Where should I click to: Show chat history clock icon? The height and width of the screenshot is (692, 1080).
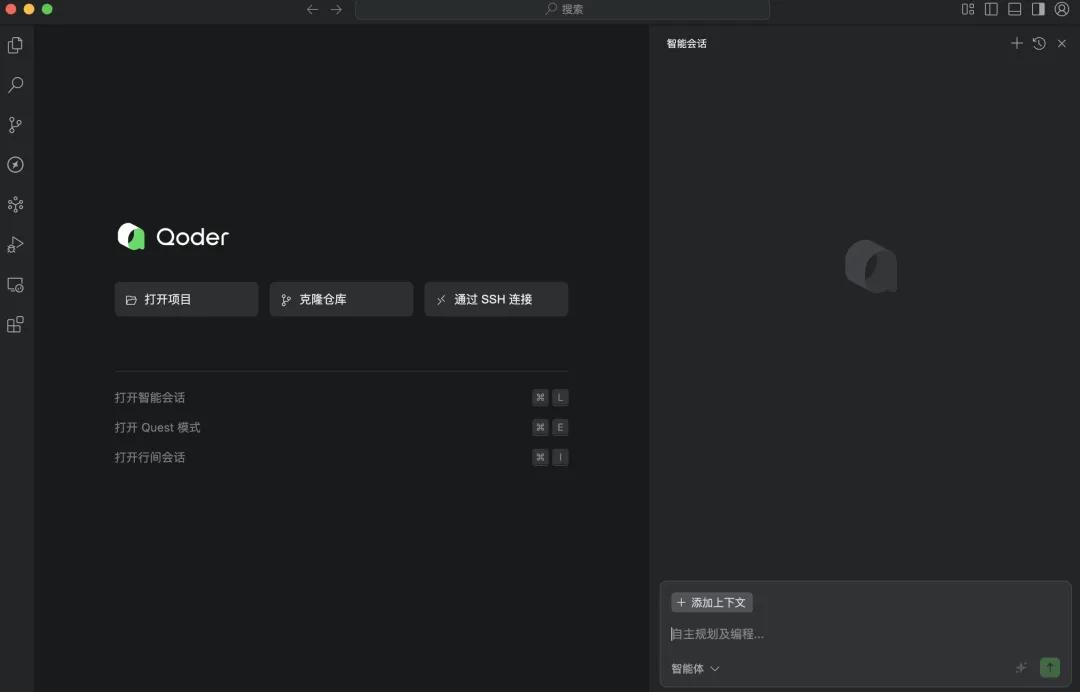pos(1039,43)
